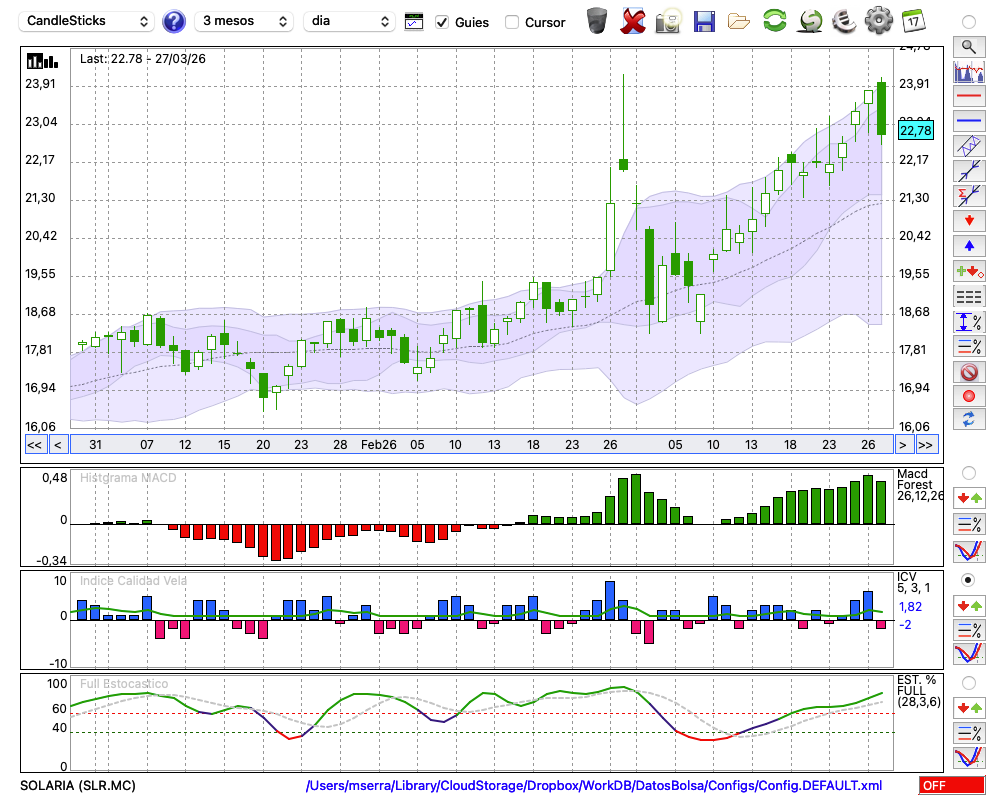Click the green refresh arrows icon
Screen dimensions: 1000x800
774,21
